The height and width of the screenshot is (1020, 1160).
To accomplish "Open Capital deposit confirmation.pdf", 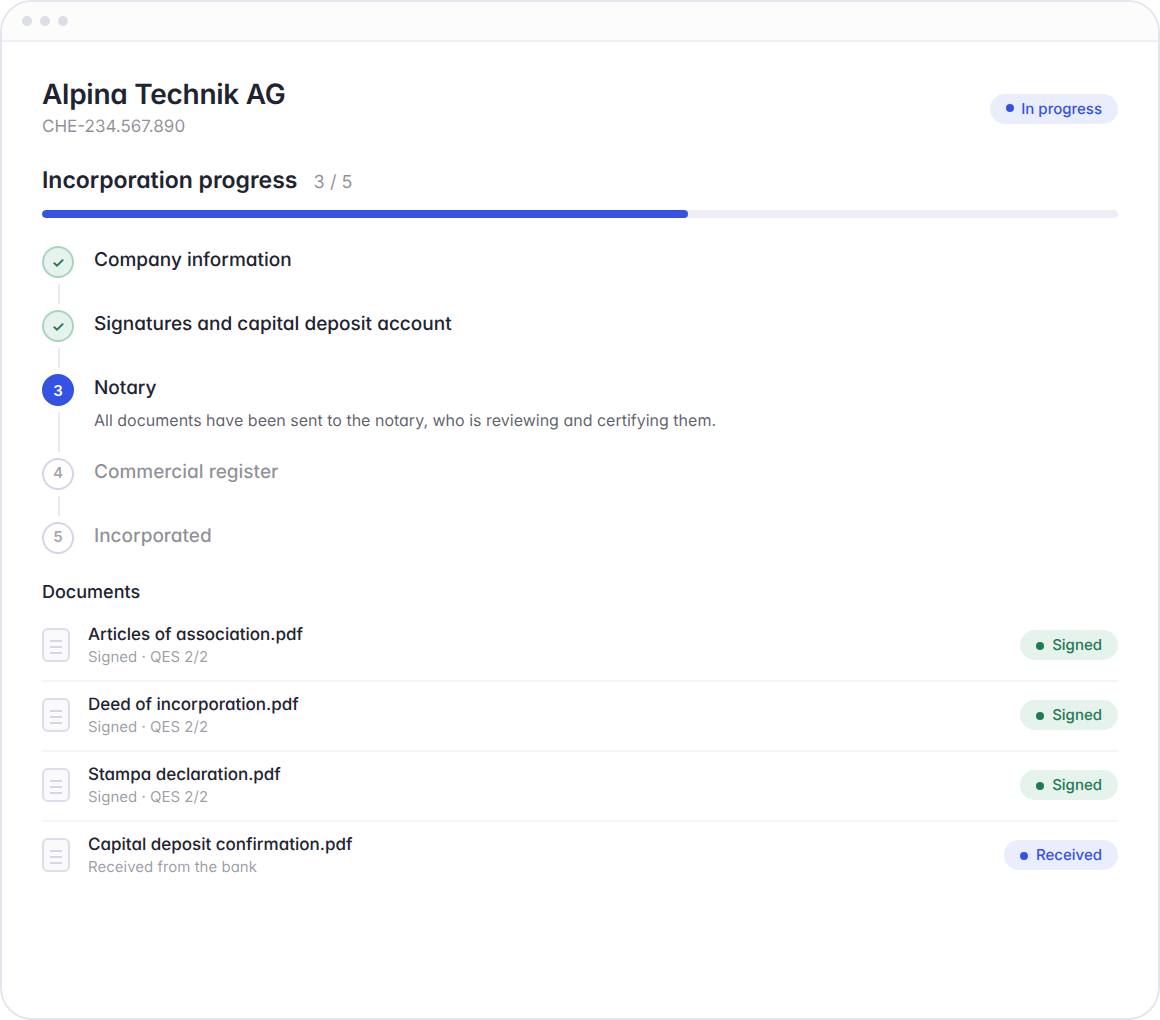I will [x=220, y=844].
